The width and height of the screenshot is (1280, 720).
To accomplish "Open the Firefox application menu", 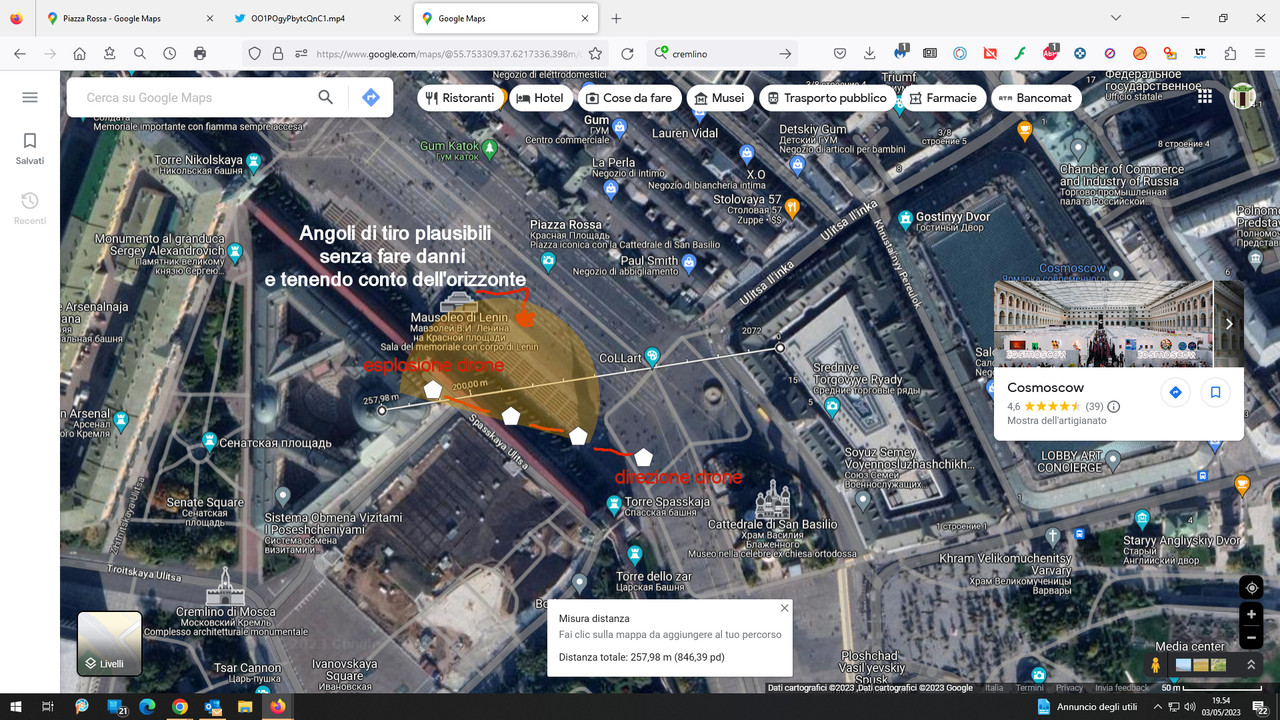I will click(1260, 54).
